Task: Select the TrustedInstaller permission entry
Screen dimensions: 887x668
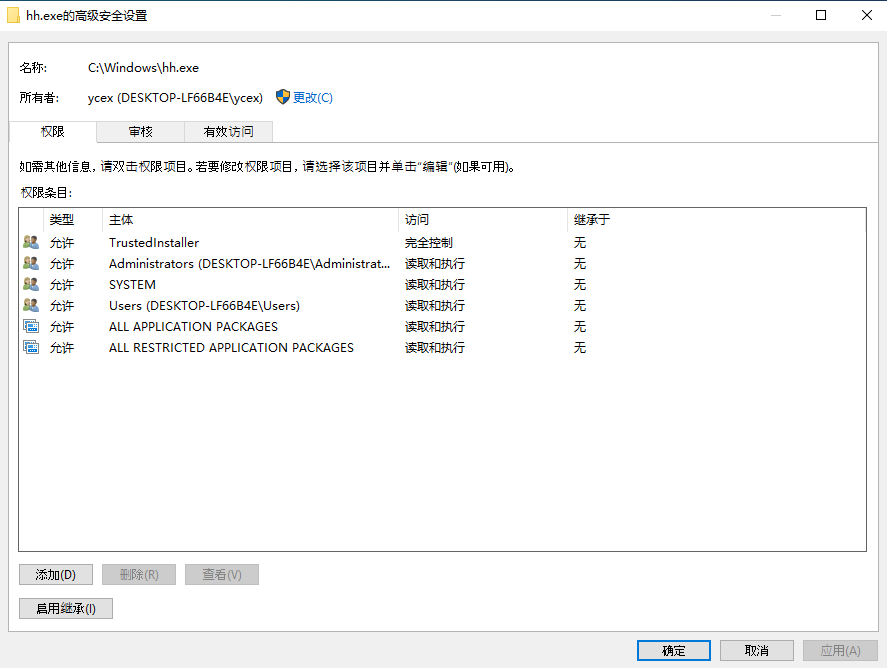Action: coord(442,243)
